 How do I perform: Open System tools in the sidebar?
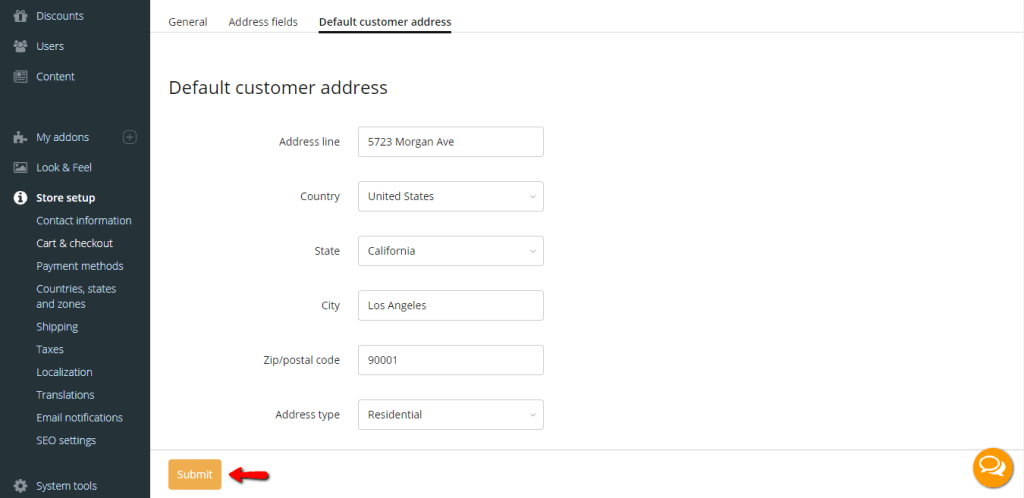67,486
